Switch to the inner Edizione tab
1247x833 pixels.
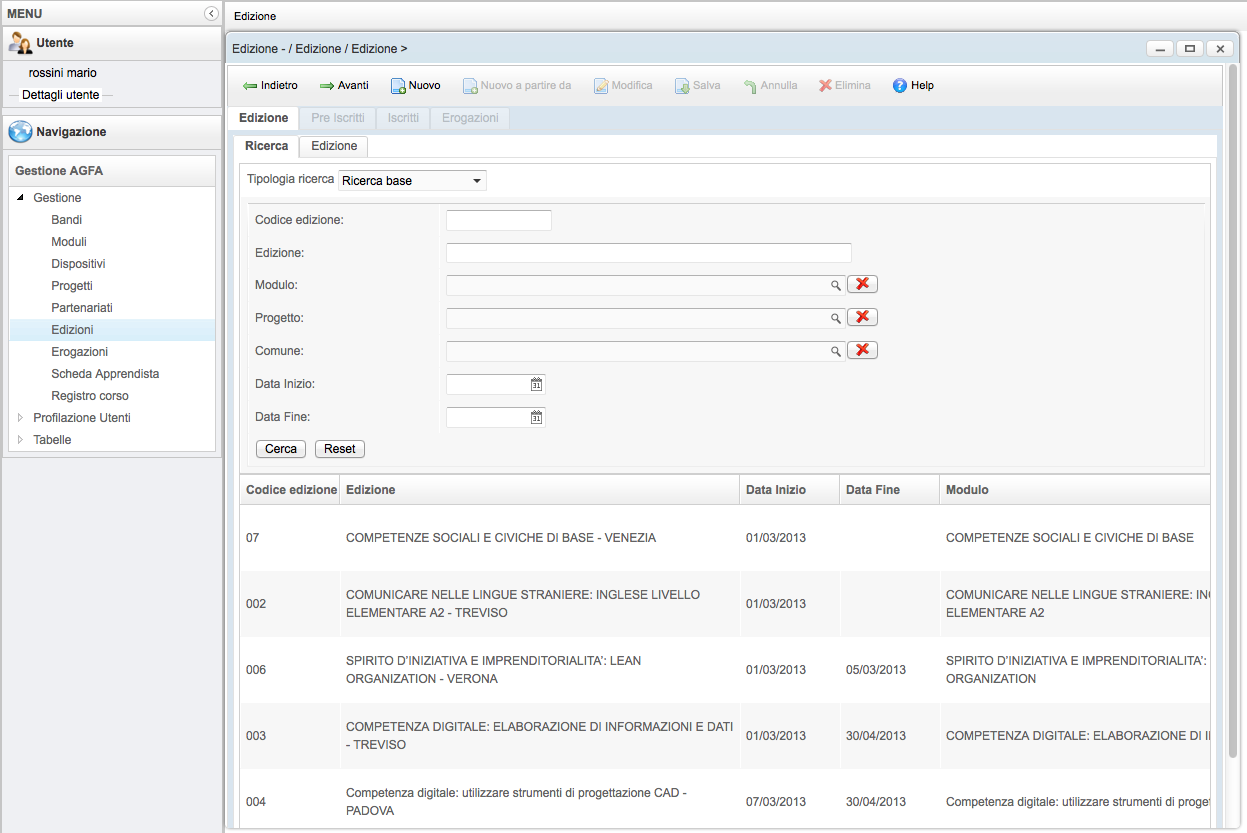pos(334,146)
